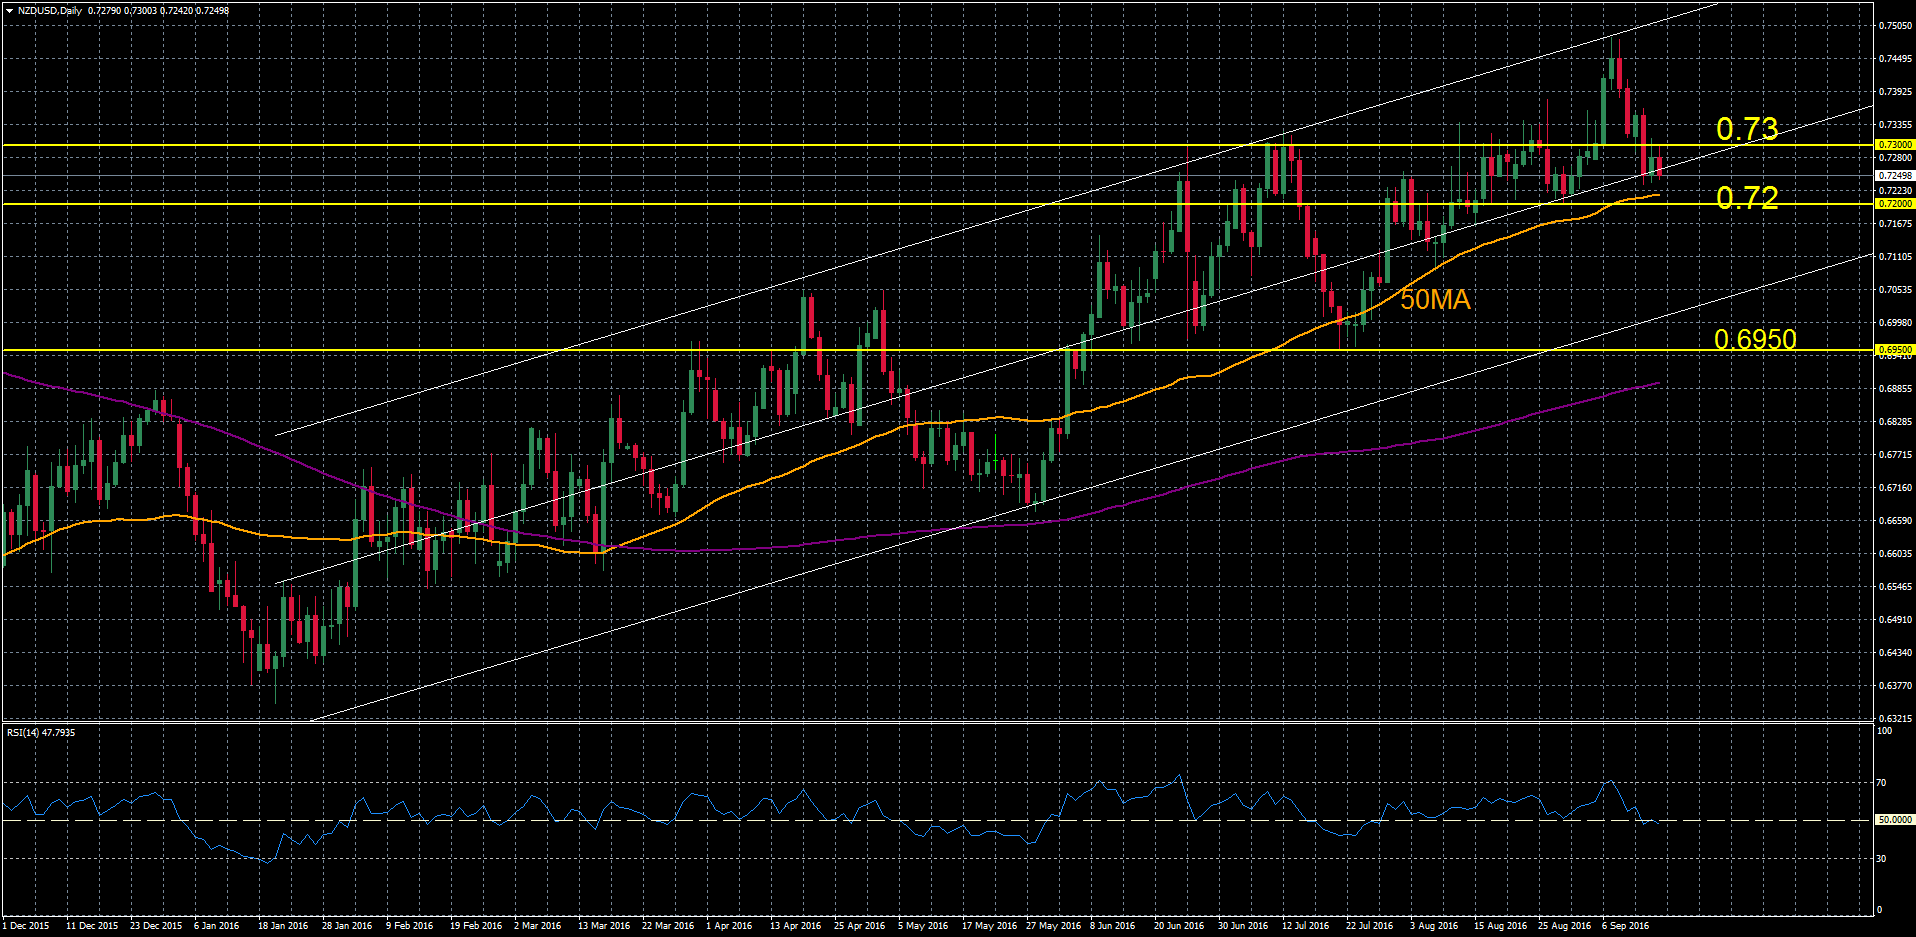Click the 0.69980 price axis label

tap(1896, 323)
